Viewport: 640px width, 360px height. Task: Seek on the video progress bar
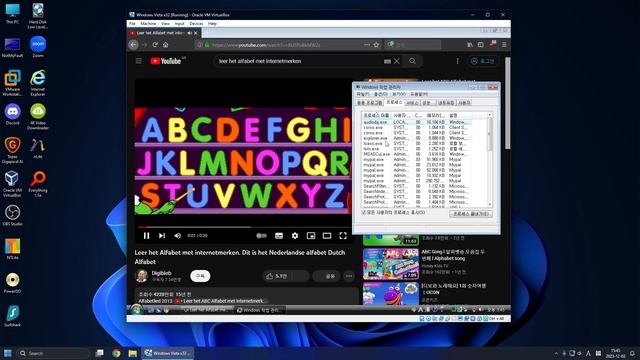click(244, 227)
